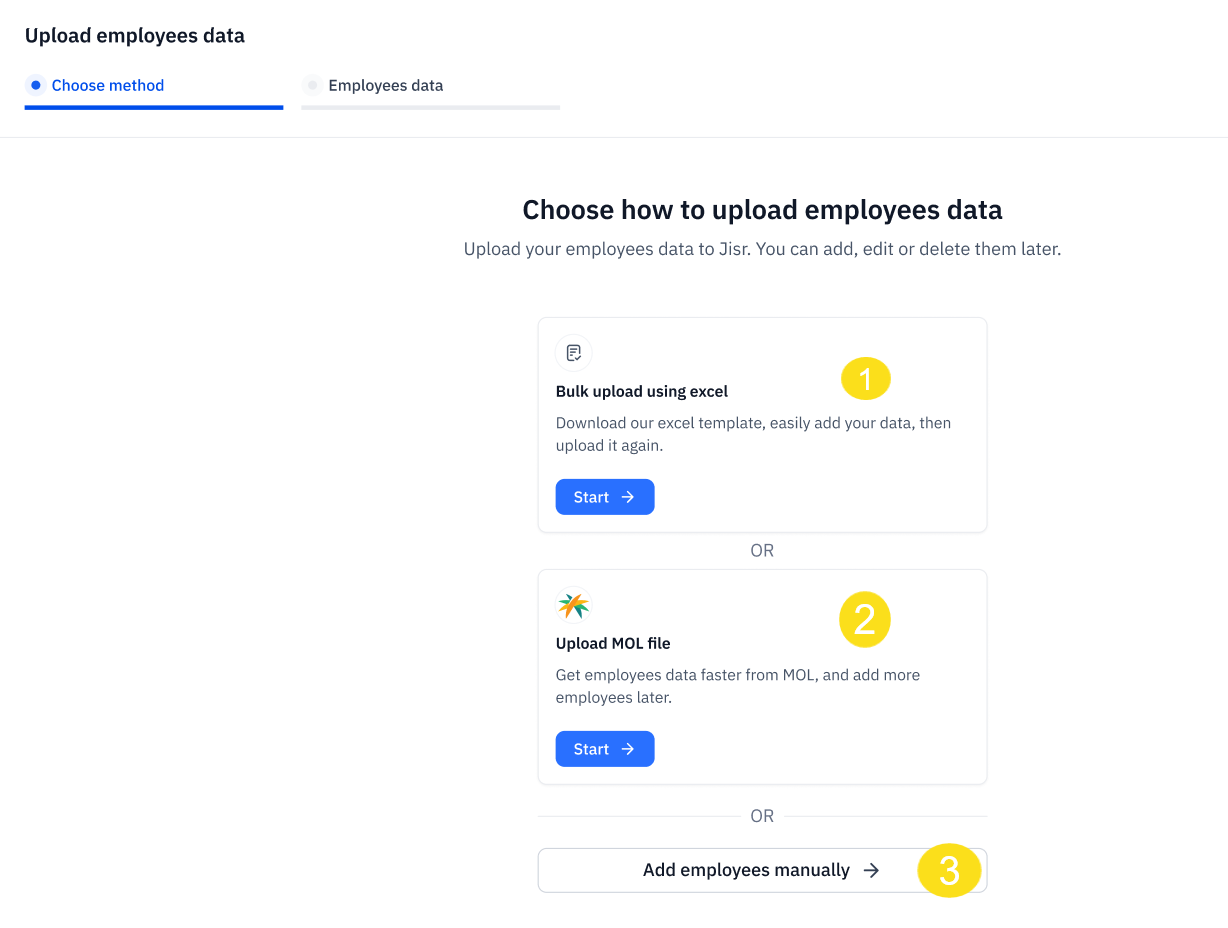The image size is (1228, 928).
Task: Select the Choose method step indicator dot
Action: (37, 86)
